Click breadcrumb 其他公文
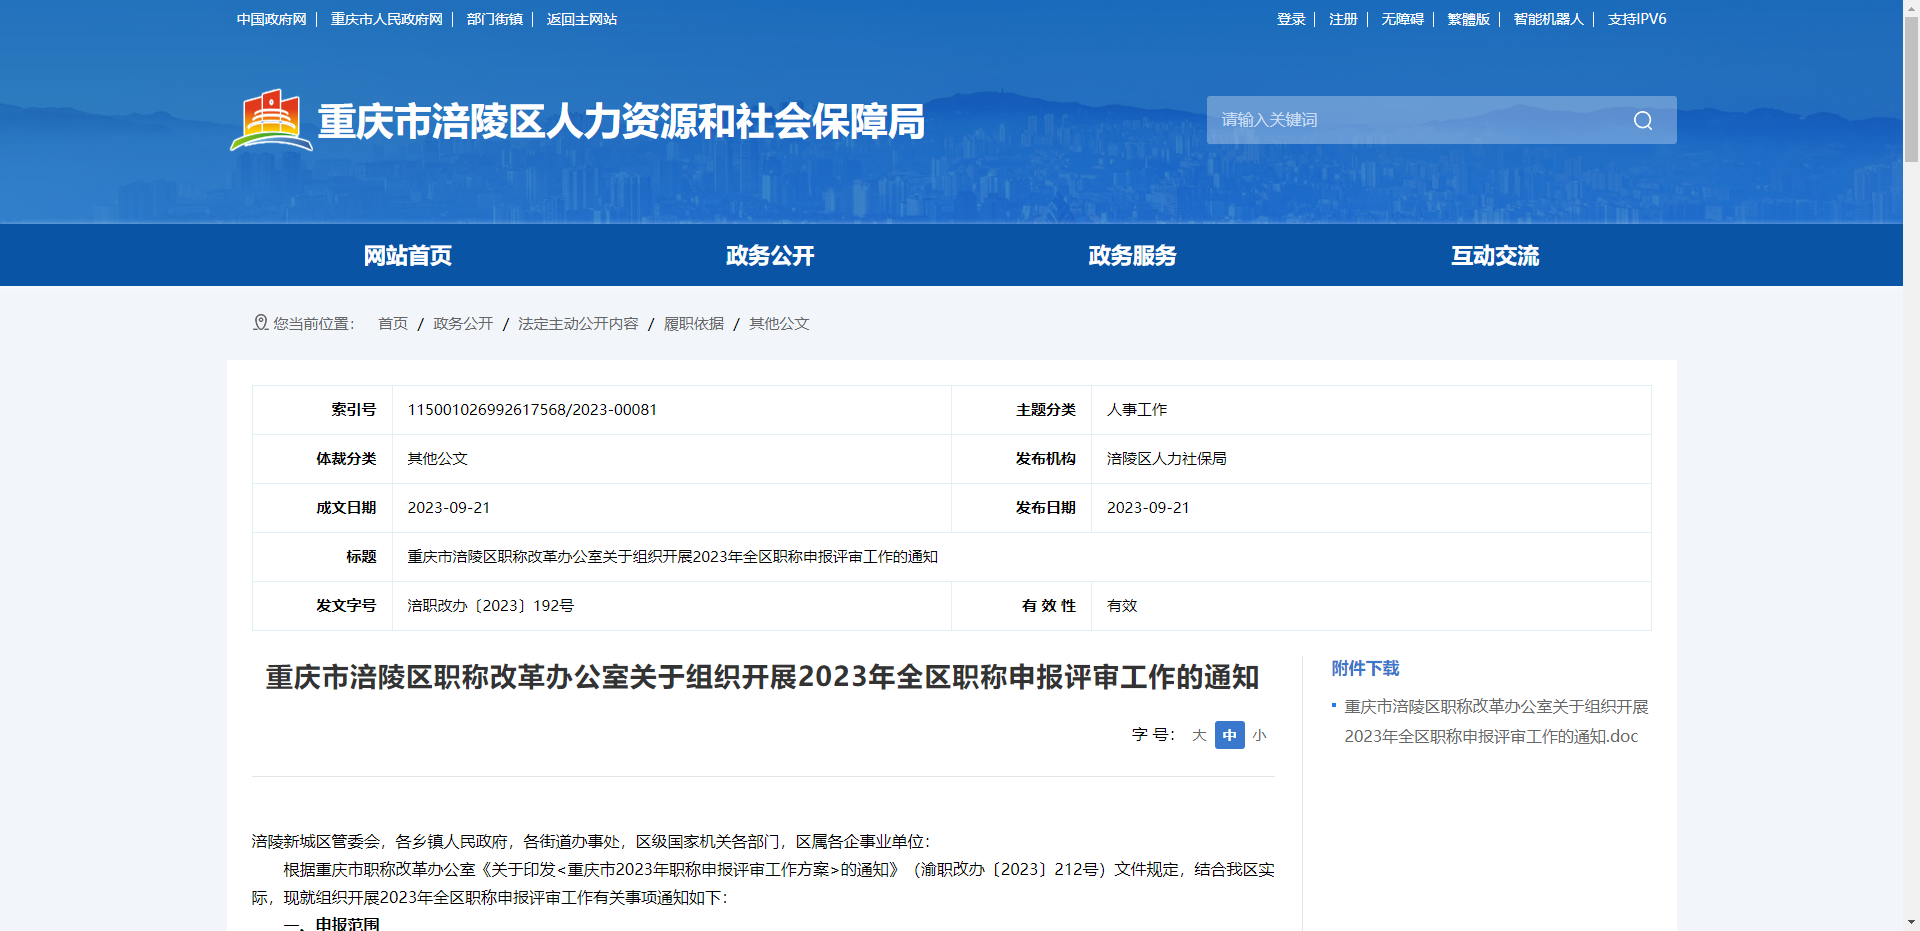Screen dimensions: 1920x931 click(x=779, y=323)
